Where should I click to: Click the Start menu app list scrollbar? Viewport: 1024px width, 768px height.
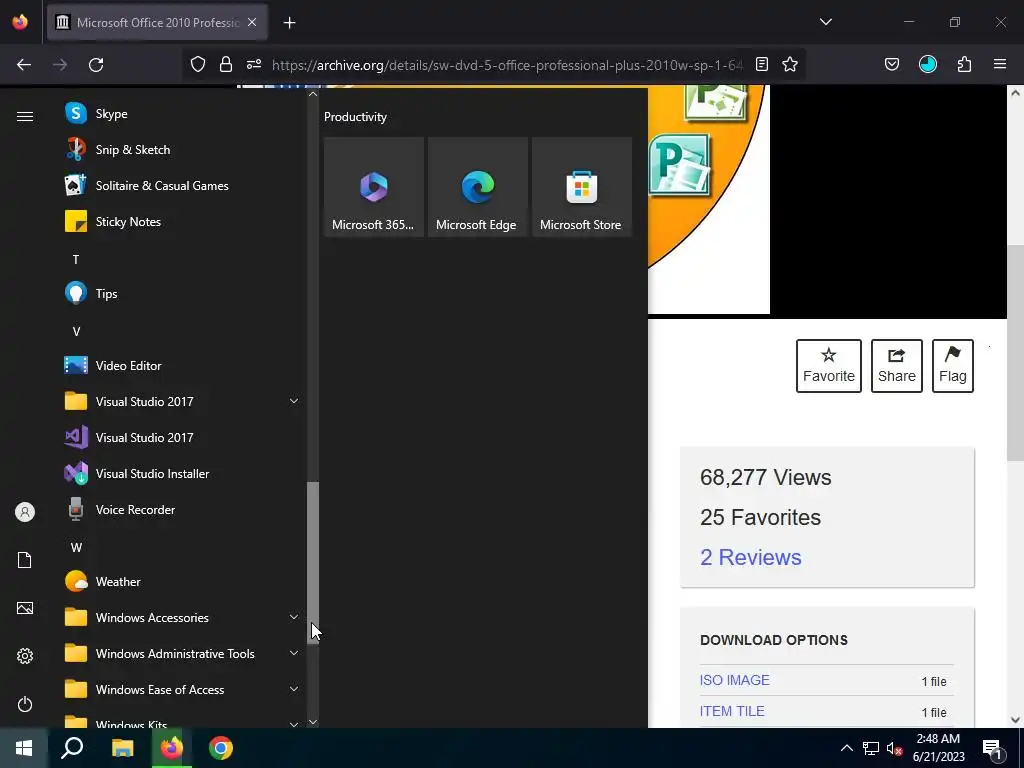point(313,563)
